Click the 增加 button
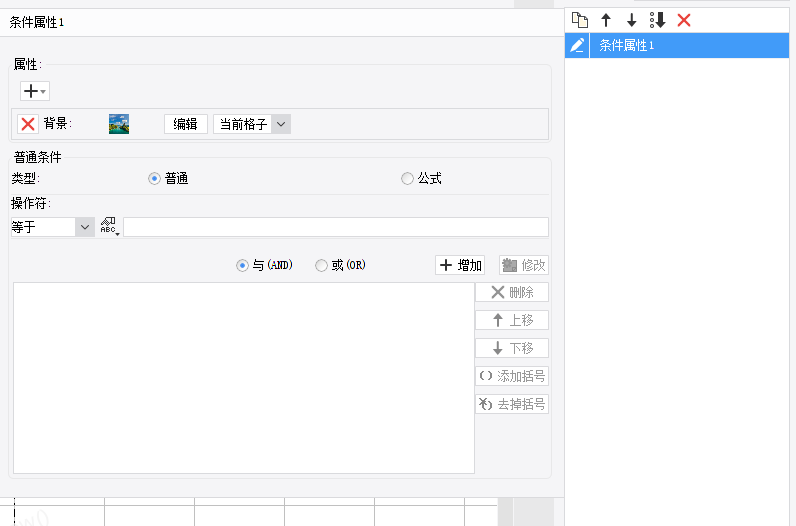This screenshot has height=526, width=796. point(460,265)
